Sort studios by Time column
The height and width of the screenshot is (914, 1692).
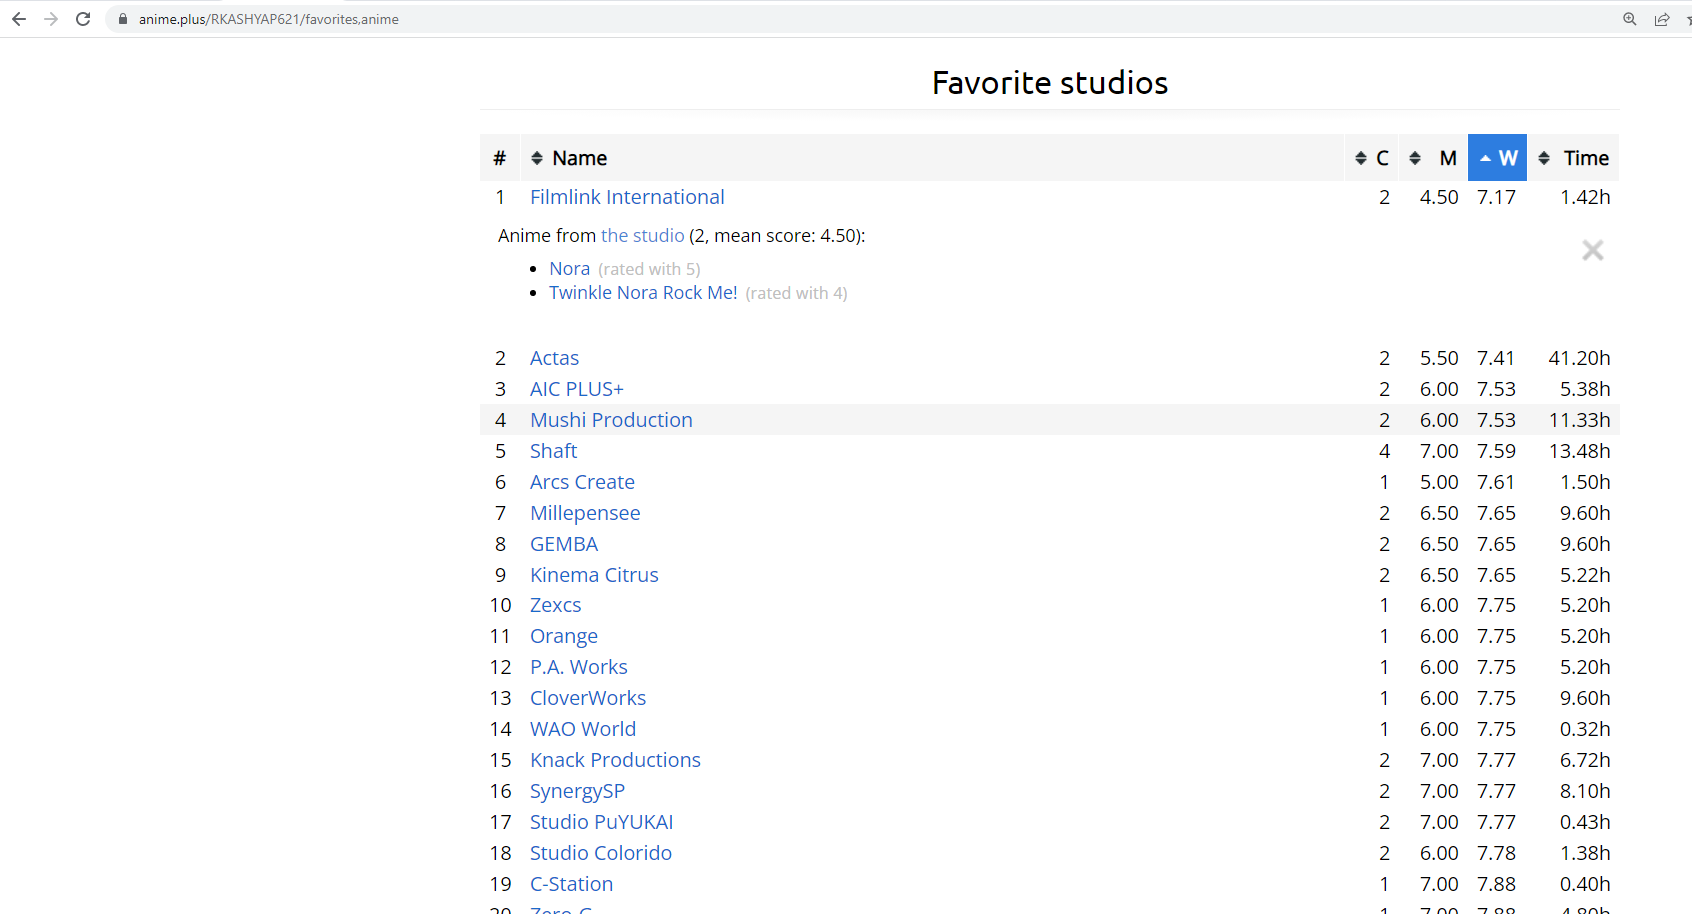(x=1574, y=158)
